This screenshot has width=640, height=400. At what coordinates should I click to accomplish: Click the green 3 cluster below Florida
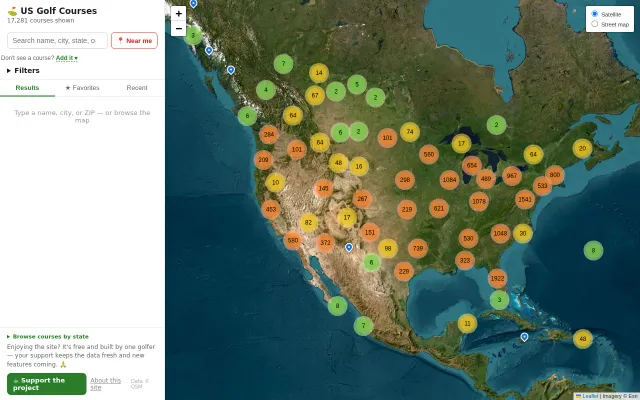tap(499, 300)
